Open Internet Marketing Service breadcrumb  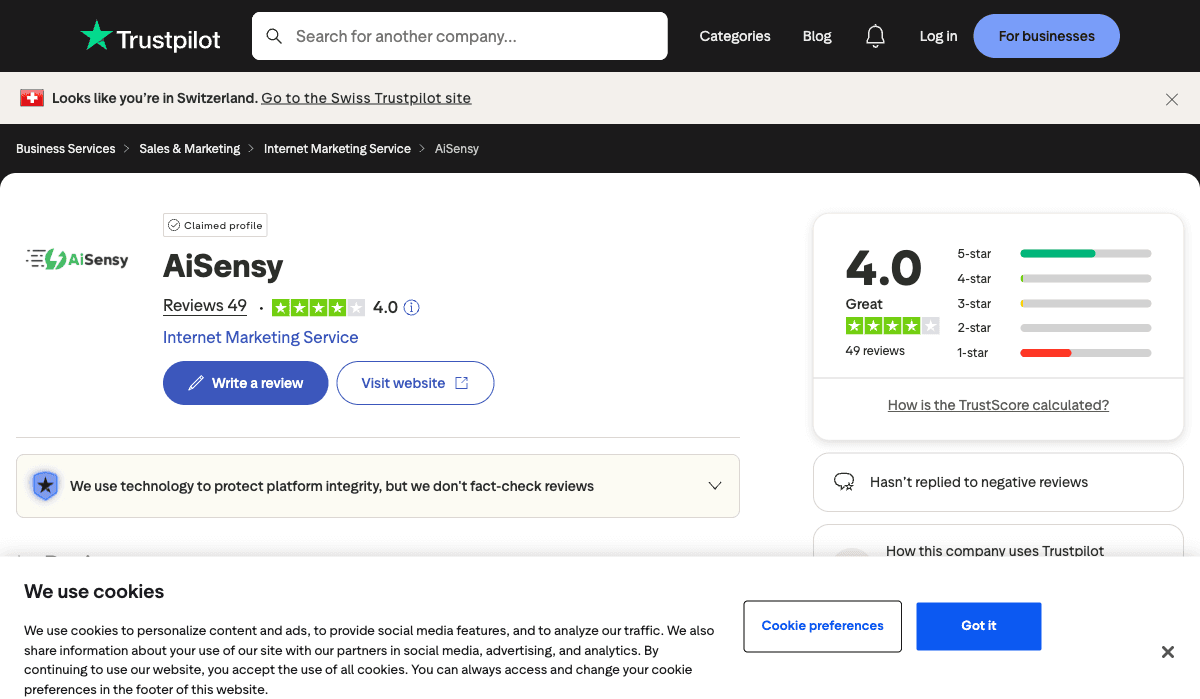point(337,149)
